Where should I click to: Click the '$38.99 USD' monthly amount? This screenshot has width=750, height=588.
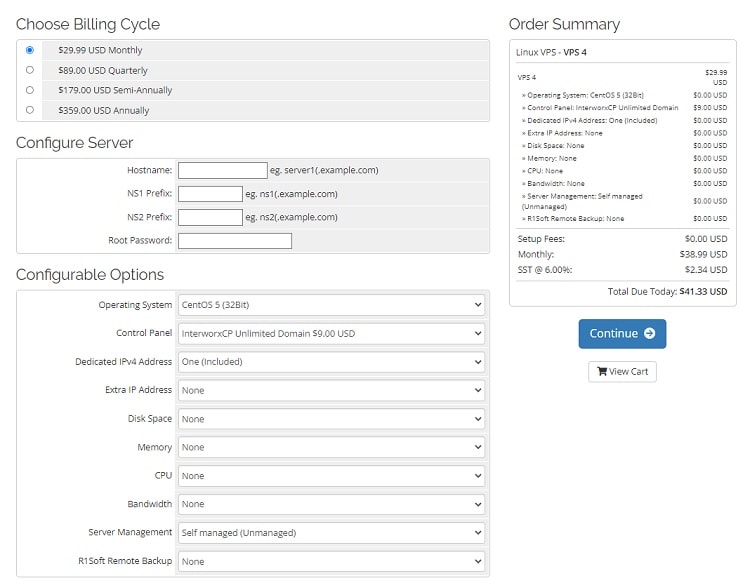click(703, 255)
